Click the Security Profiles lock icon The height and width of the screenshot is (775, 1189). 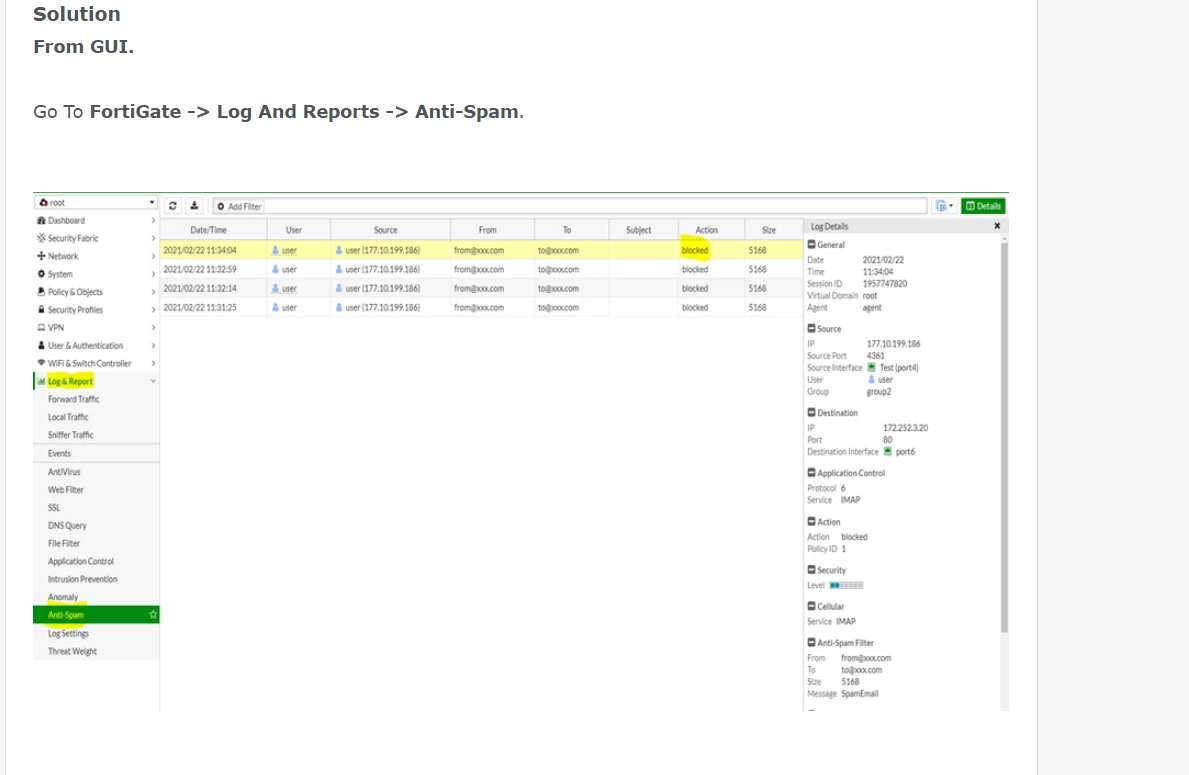tap(41, 309)
